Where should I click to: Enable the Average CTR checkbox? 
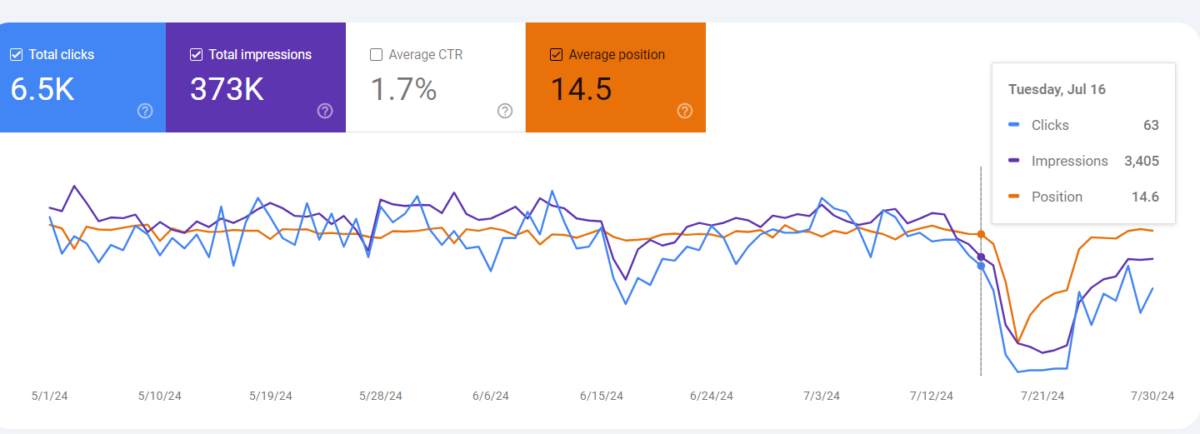tap(376, 55)
